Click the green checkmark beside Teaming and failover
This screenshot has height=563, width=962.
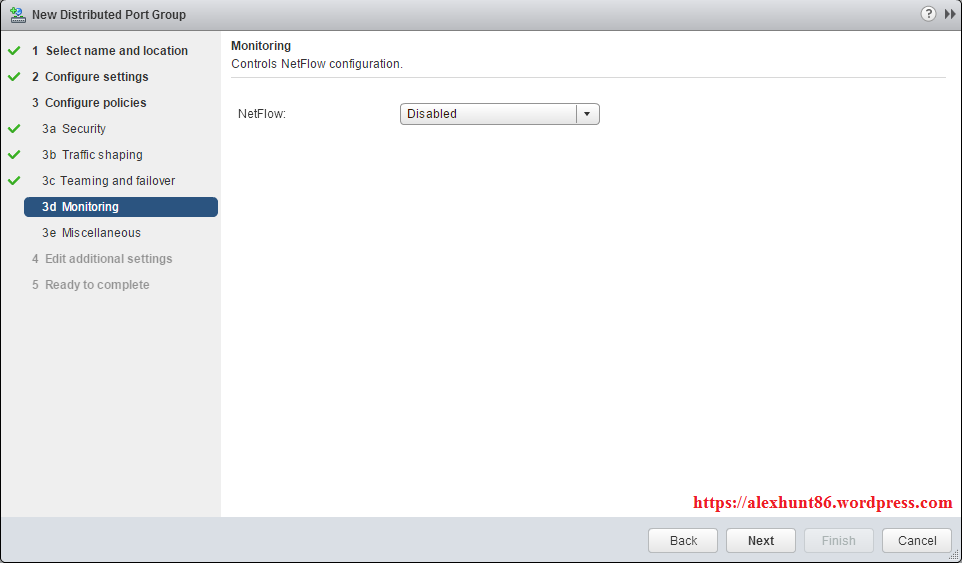pos(14,181)
